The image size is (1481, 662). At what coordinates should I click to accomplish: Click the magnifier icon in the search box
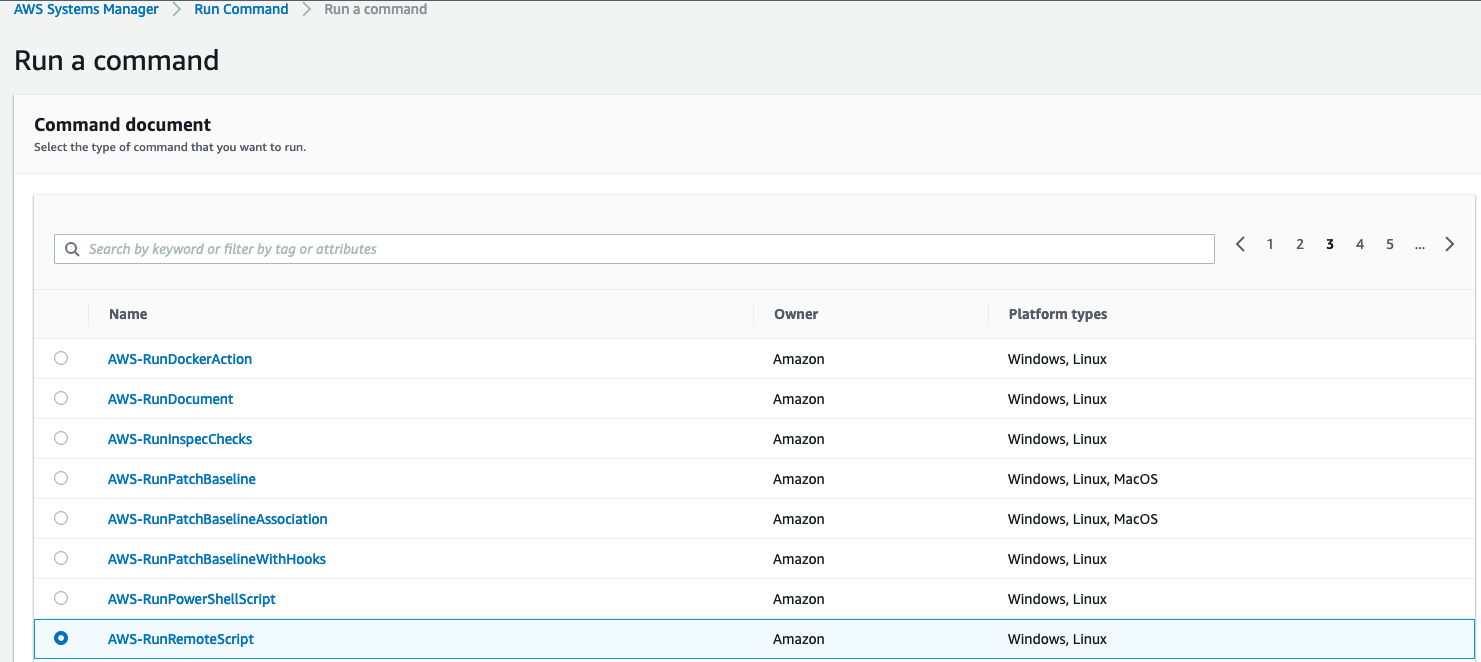[72, 249]
